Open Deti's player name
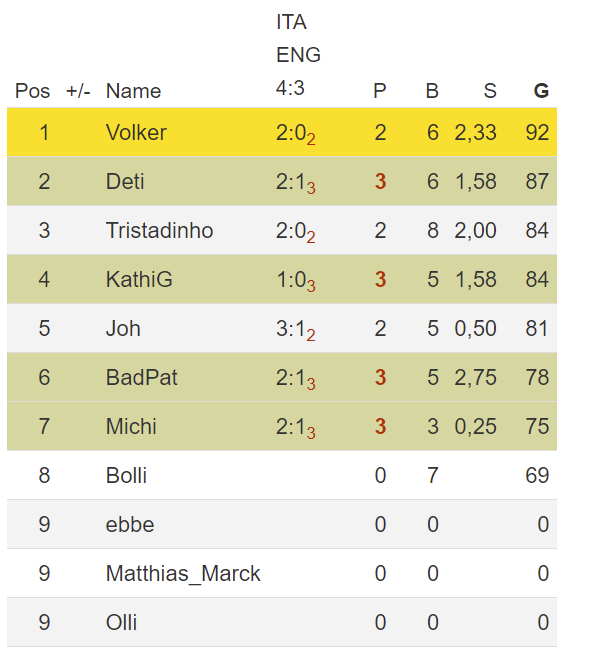The image size is (593, 661). (x=125, y=182)
